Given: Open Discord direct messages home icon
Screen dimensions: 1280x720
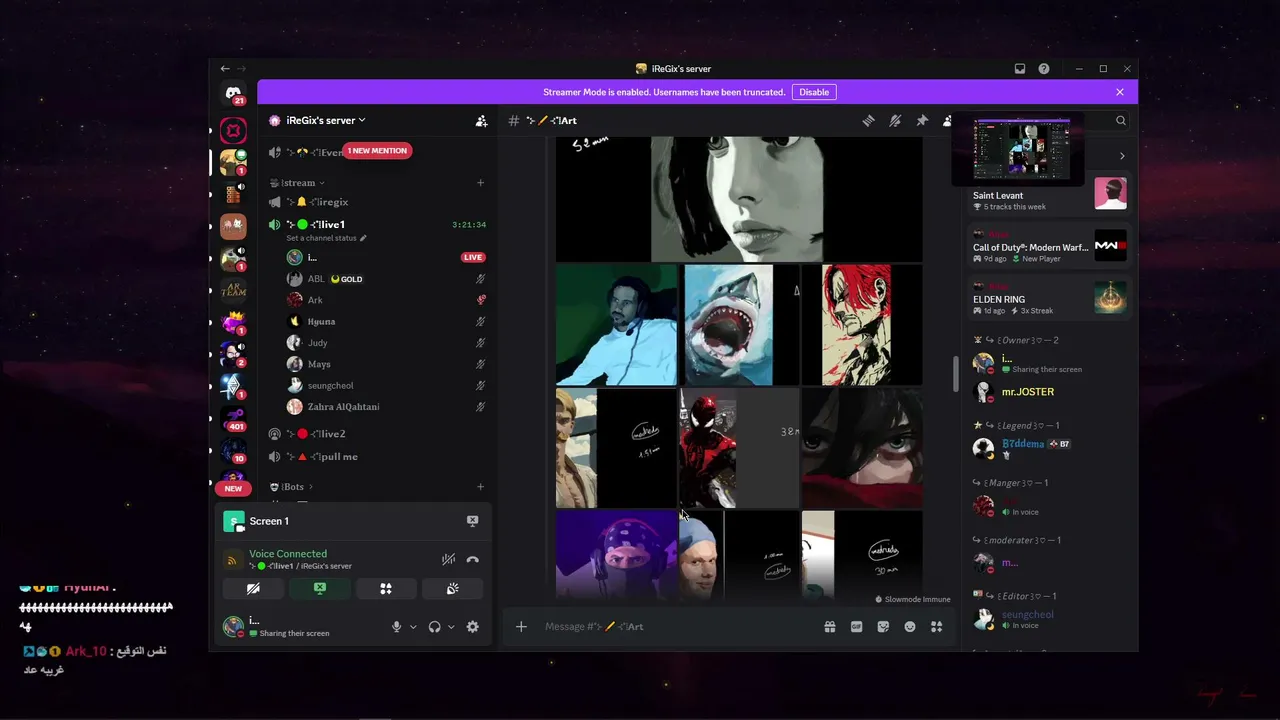Looking at the screenshot, I should 233,93.
